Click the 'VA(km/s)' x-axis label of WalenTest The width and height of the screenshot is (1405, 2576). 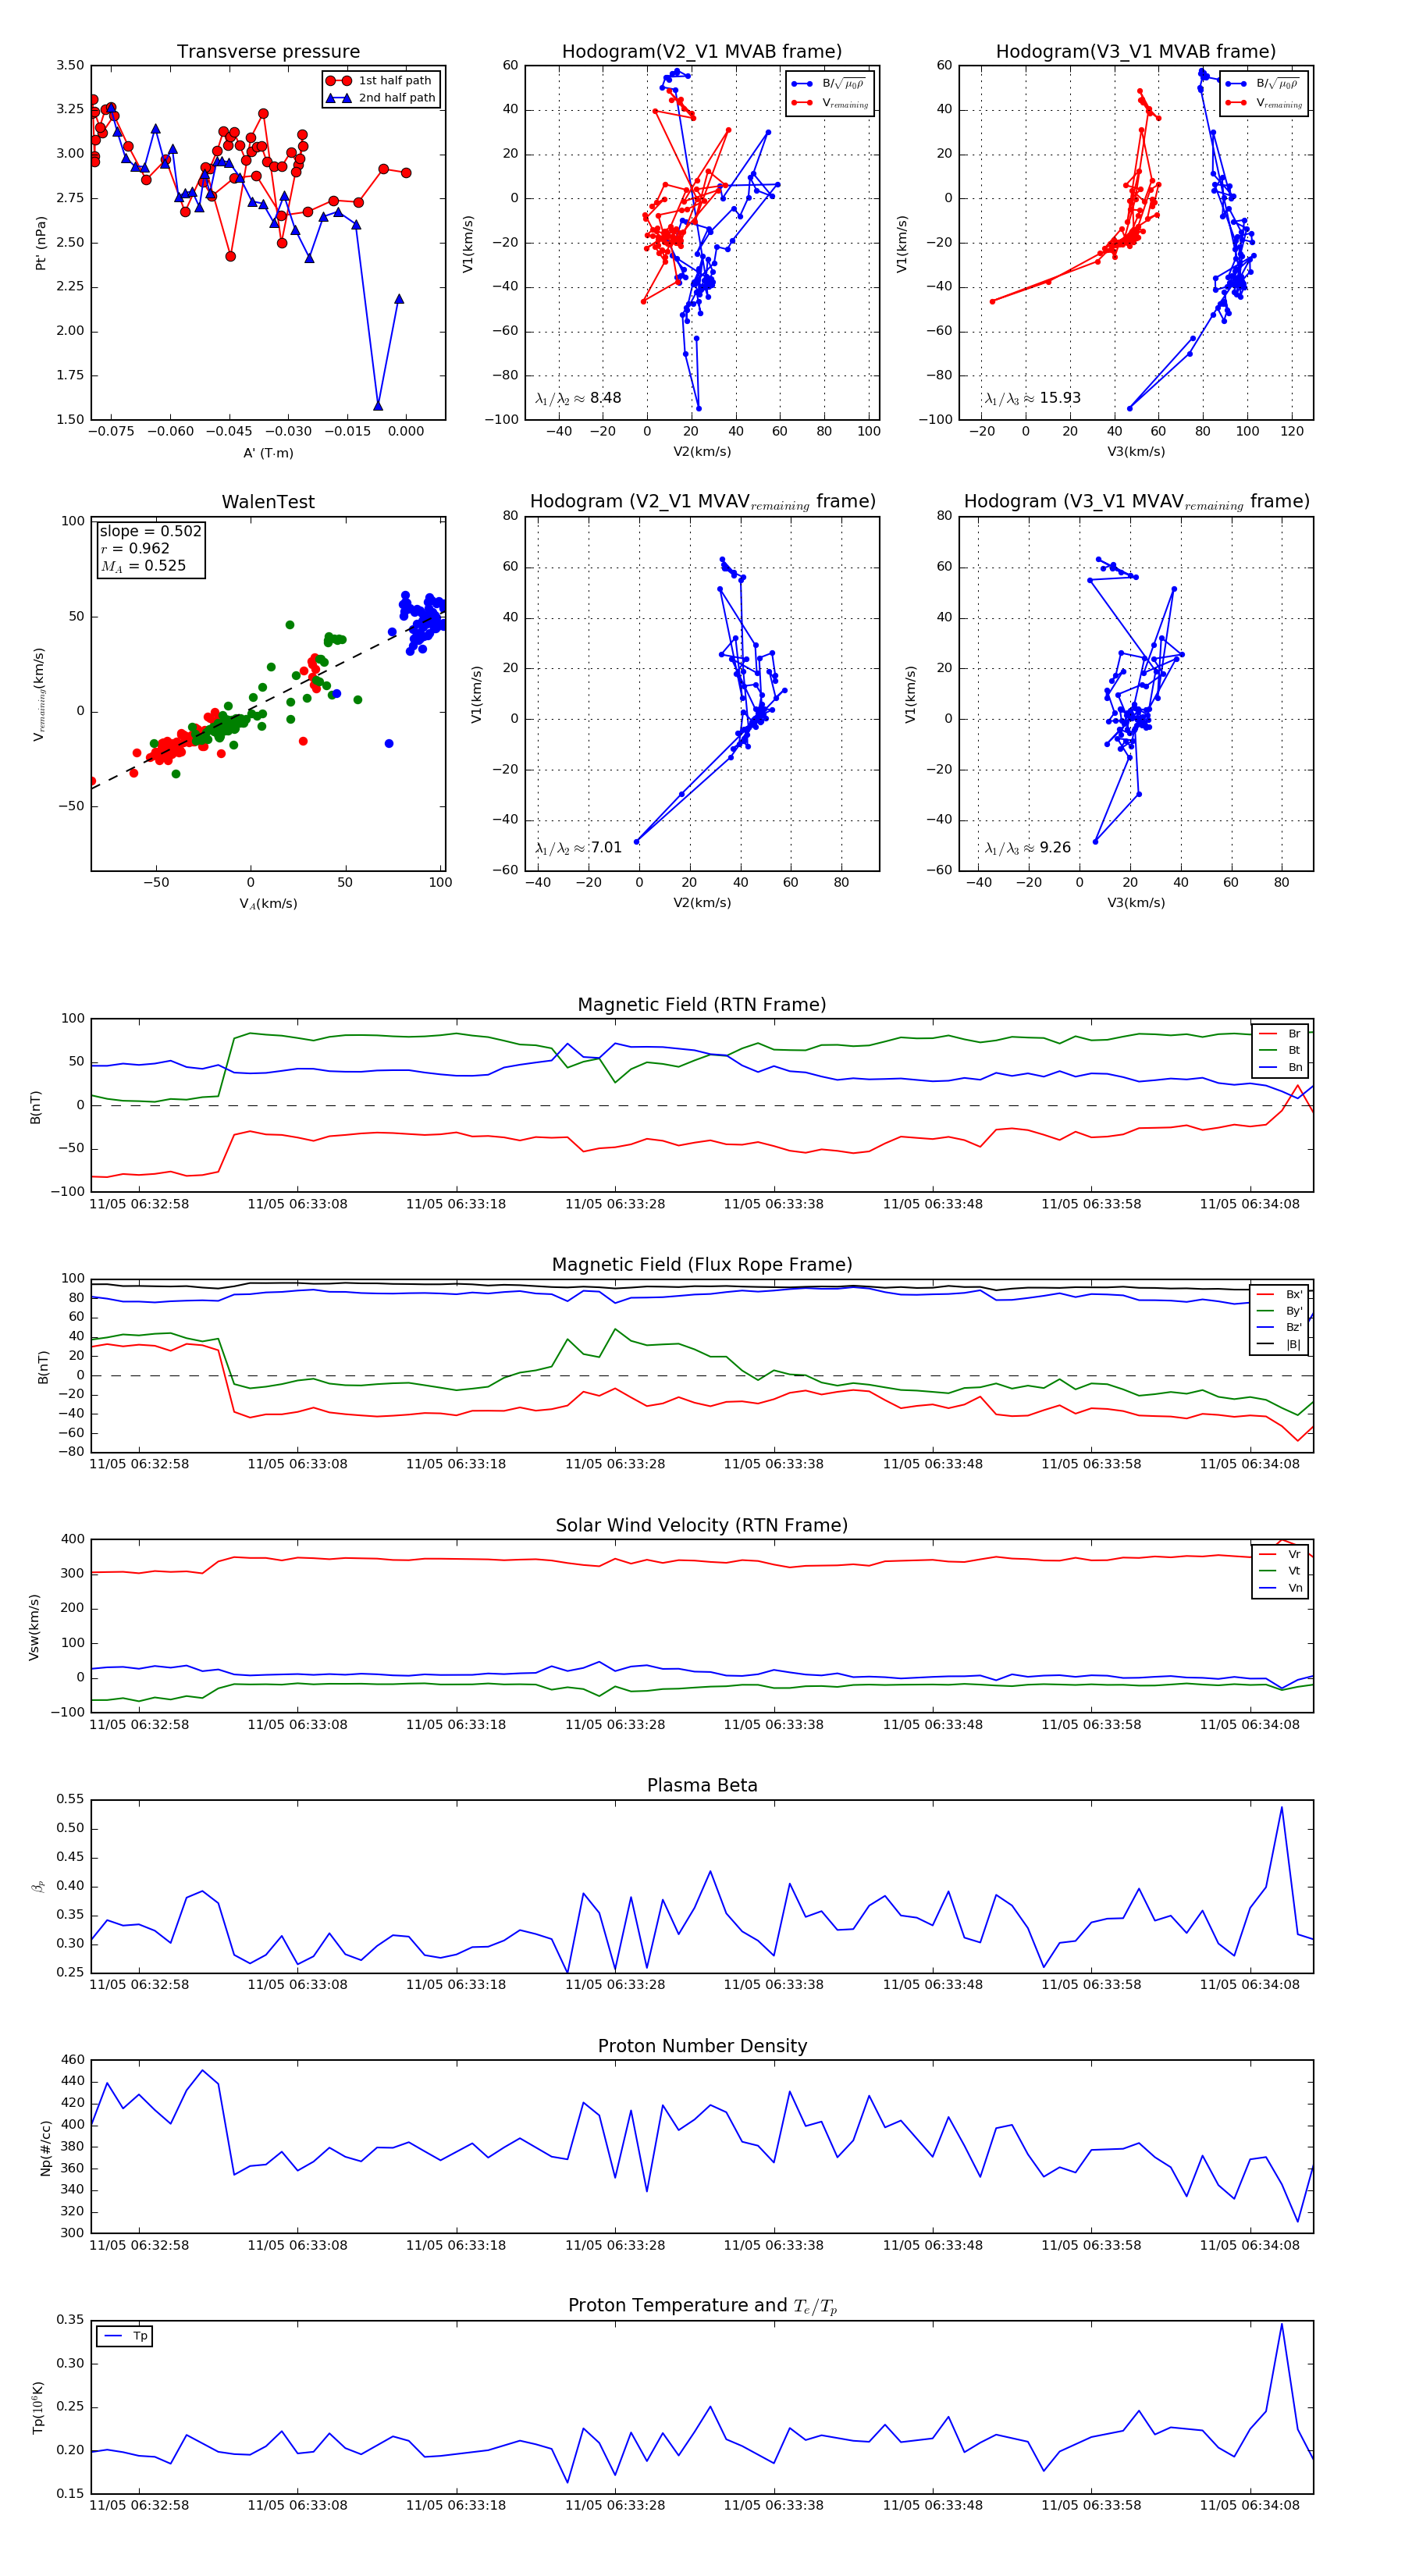[268, 904]
